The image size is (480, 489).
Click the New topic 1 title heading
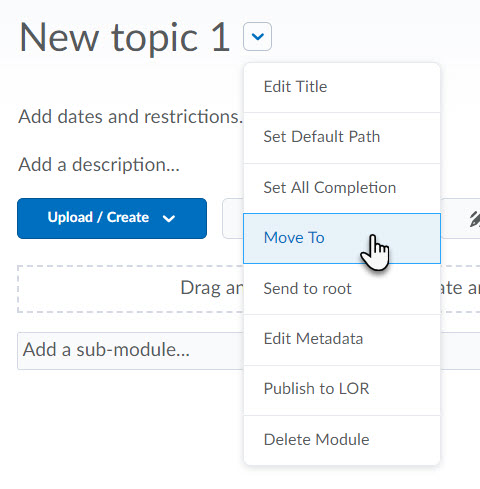pos(125,38)
